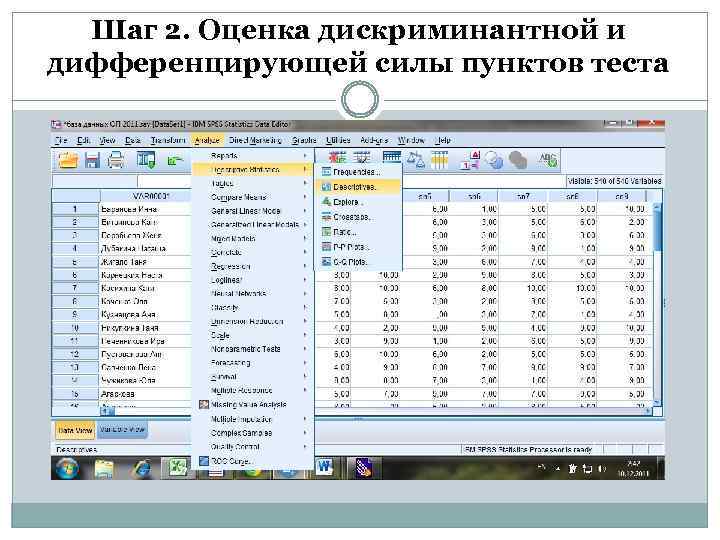720x540 pixels.
Task: Open the Graphs menu
Action: tap(304, 140)
